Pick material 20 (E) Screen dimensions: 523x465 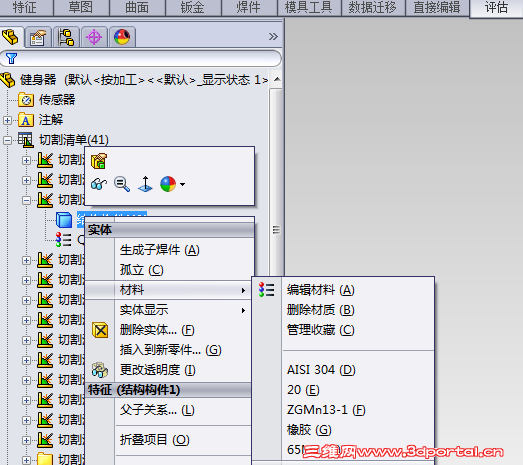click(x=303, y=390)
